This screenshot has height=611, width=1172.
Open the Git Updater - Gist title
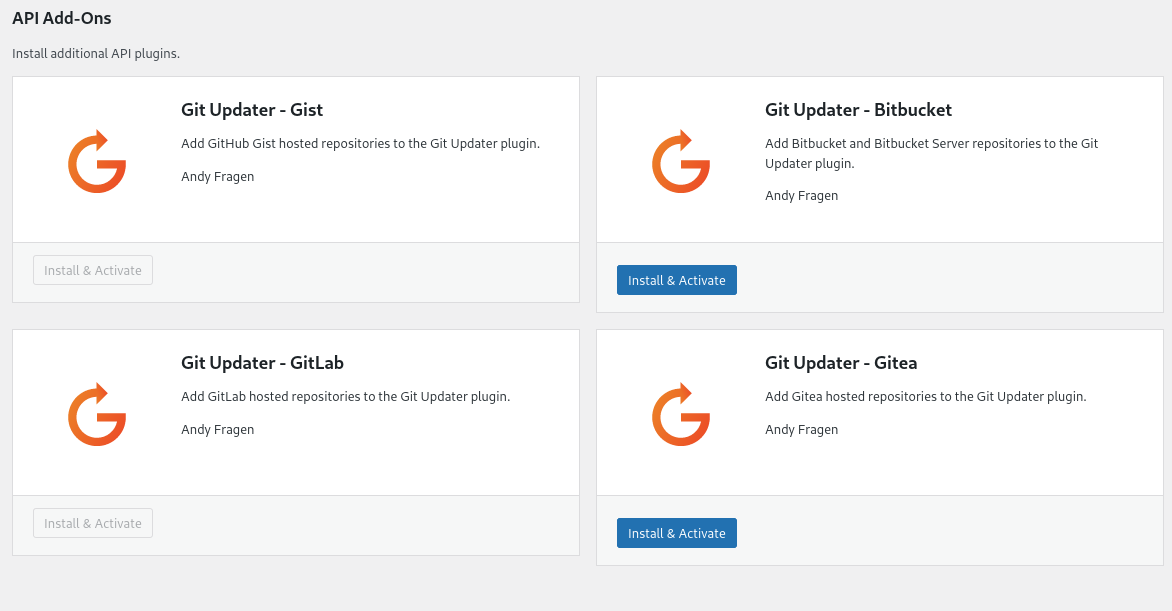tap(251, 110)
